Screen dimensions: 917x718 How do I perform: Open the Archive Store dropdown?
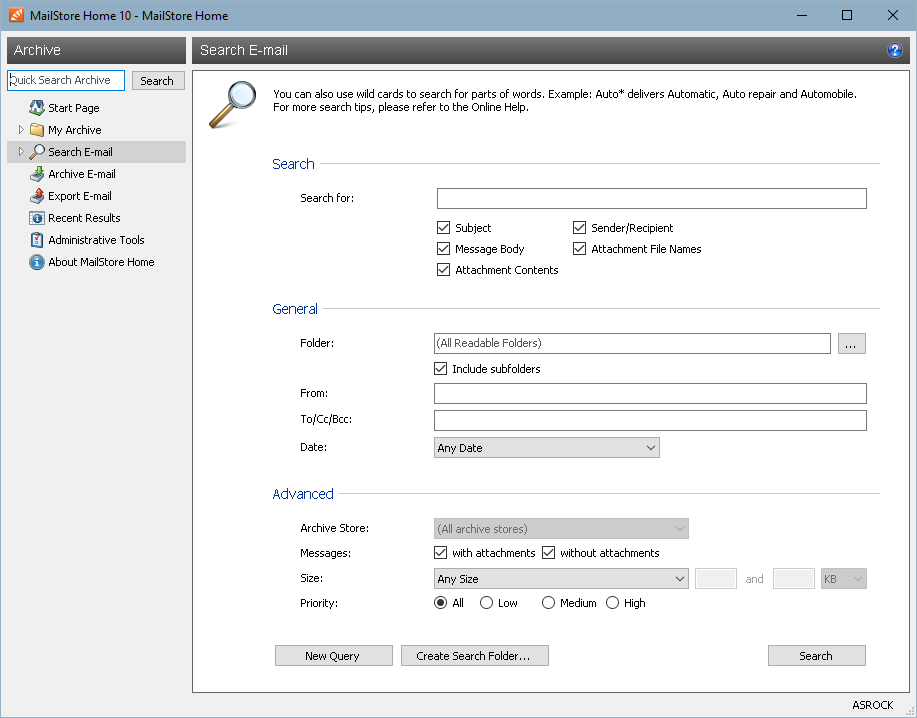(561, 529)
